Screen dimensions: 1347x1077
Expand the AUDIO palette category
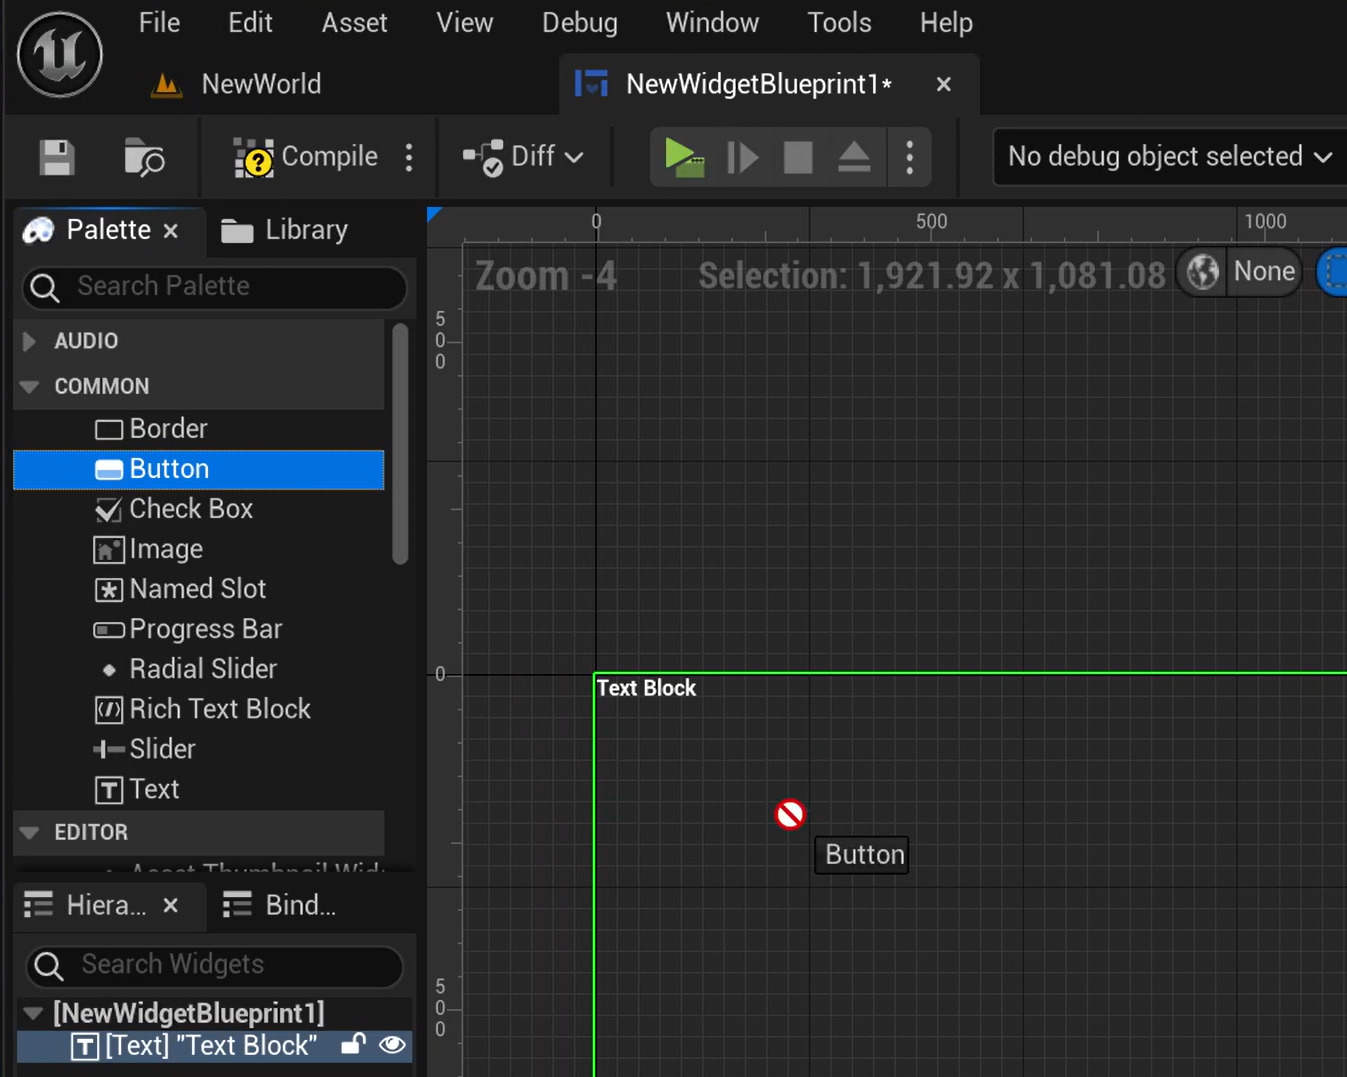point(30,341)
